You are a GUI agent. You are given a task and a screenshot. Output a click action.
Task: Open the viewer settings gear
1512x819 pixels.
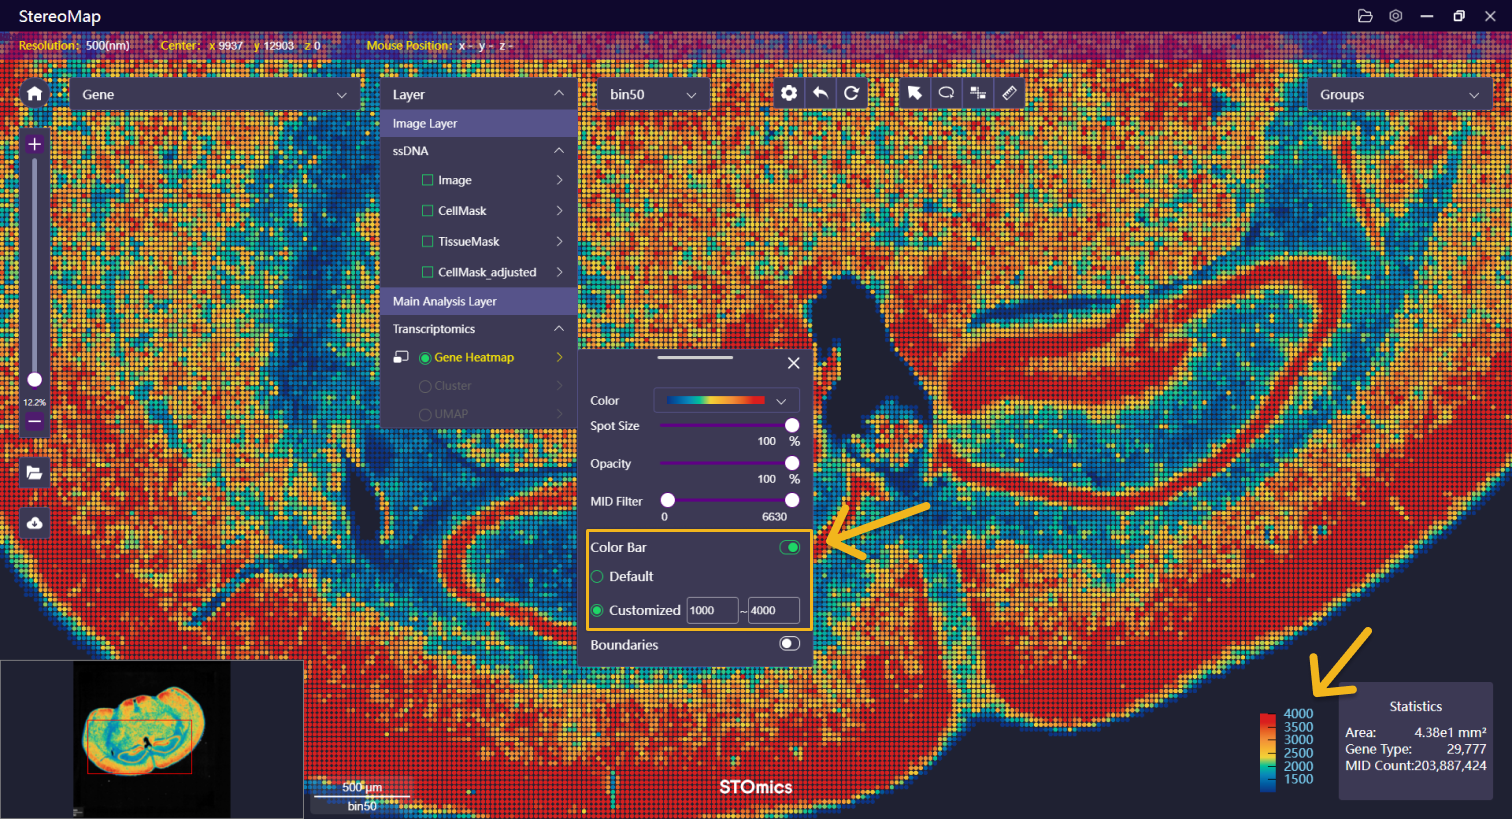tap(789, 93)
